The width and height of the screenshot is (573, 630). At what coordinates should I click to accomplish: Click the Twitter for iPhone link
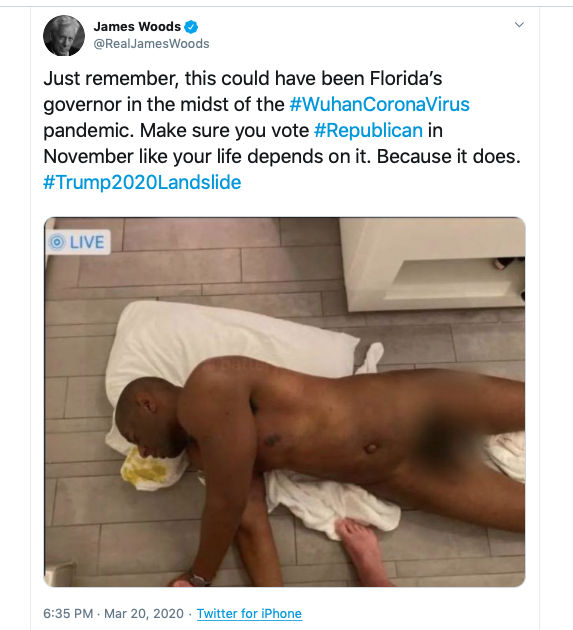(249, 614)
